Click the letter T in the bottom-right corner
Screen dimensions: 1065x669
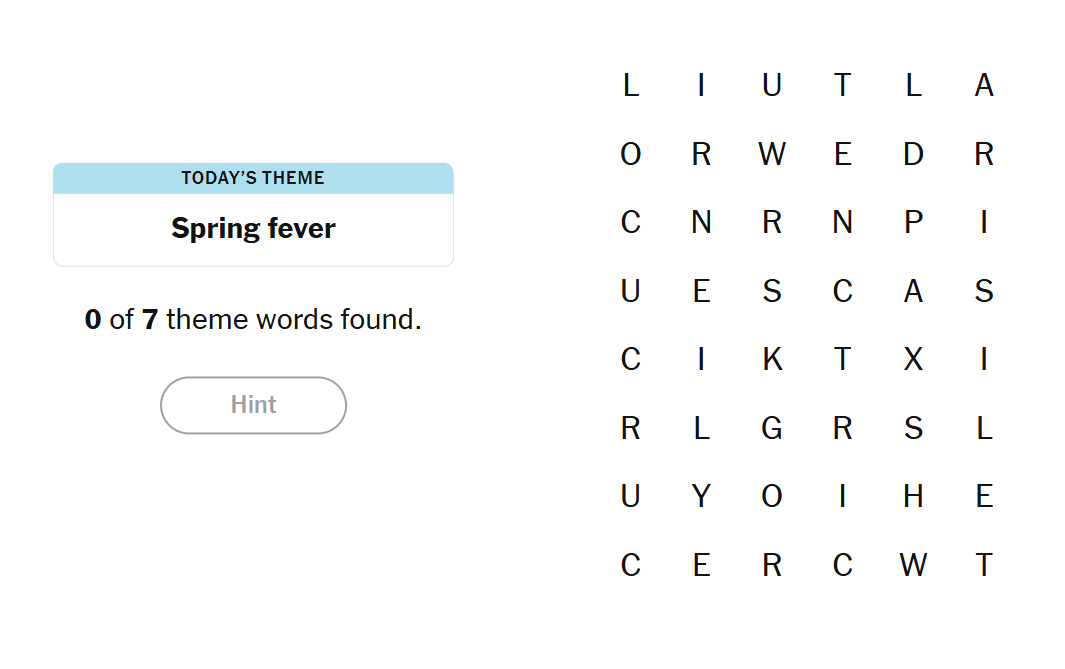coord(984,564)
